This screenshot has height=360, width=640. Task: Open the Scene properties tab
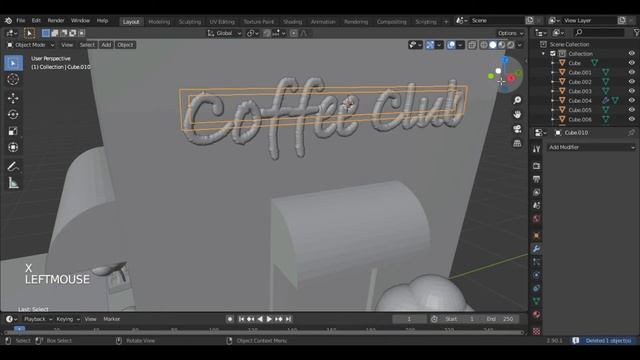click(536, 206)
